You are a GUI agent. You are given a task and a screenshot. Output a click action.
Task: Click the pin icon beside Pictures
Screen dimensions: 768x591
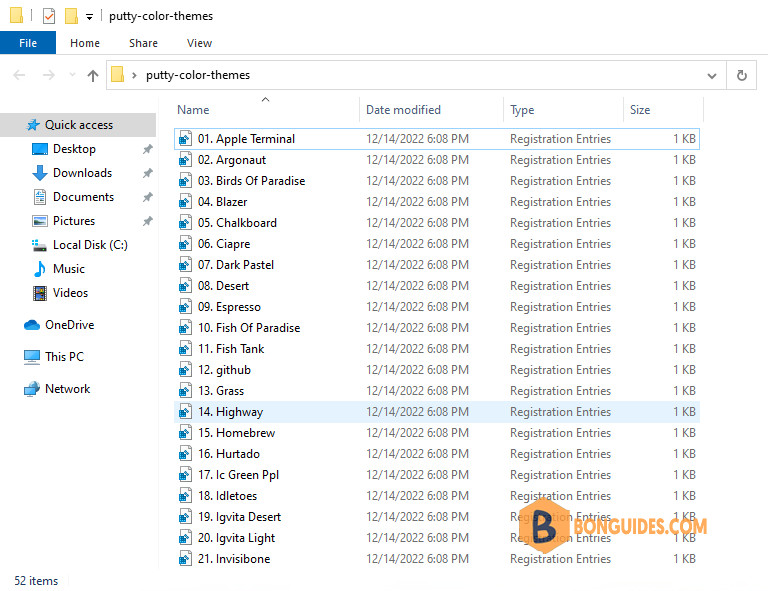[147, 221]
